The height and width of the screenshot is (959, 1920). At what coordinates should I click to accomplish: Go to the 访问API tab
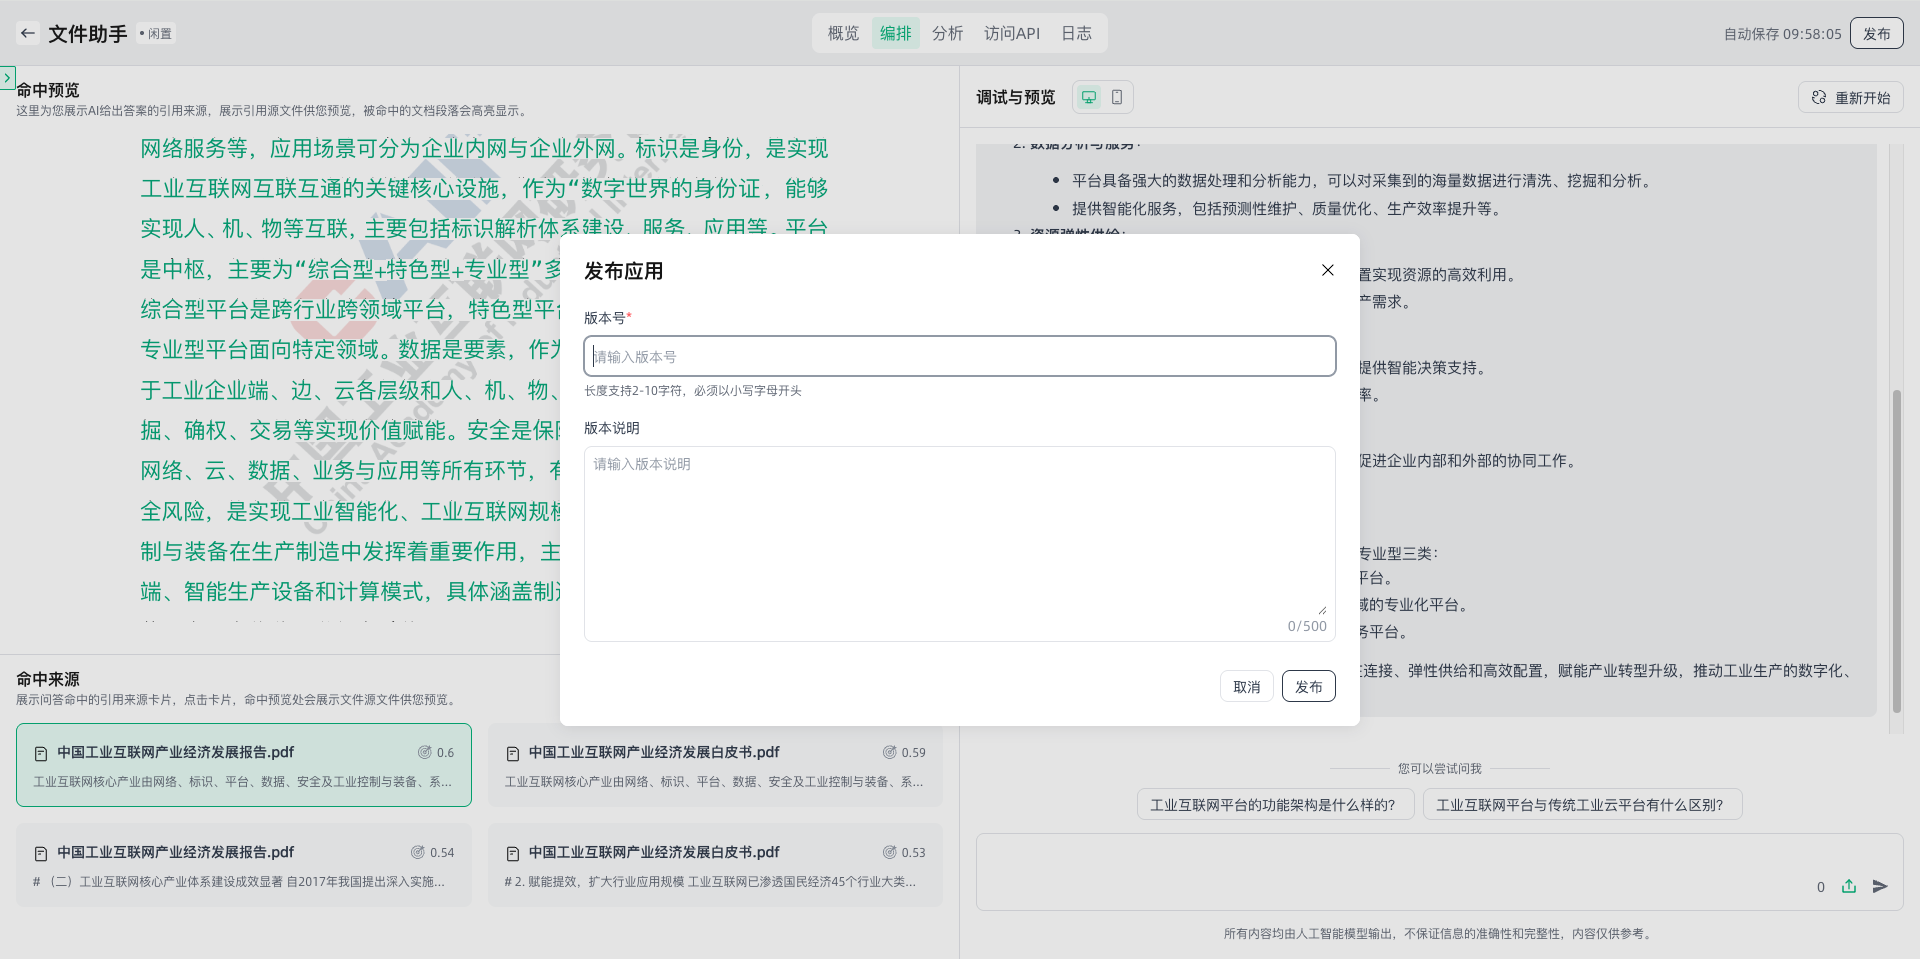coord(1011,33)
